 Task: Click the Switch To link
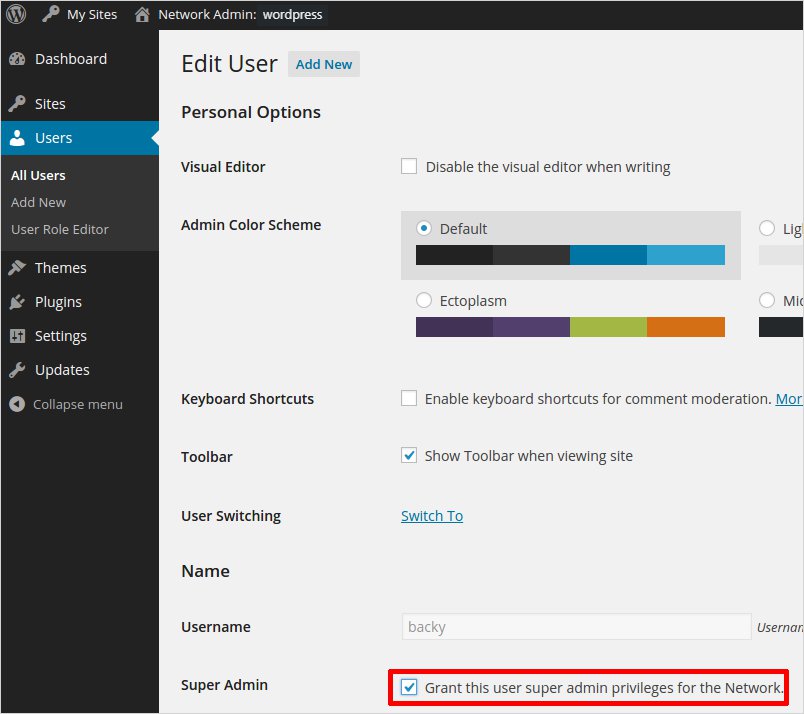click(x=432, y=516)
